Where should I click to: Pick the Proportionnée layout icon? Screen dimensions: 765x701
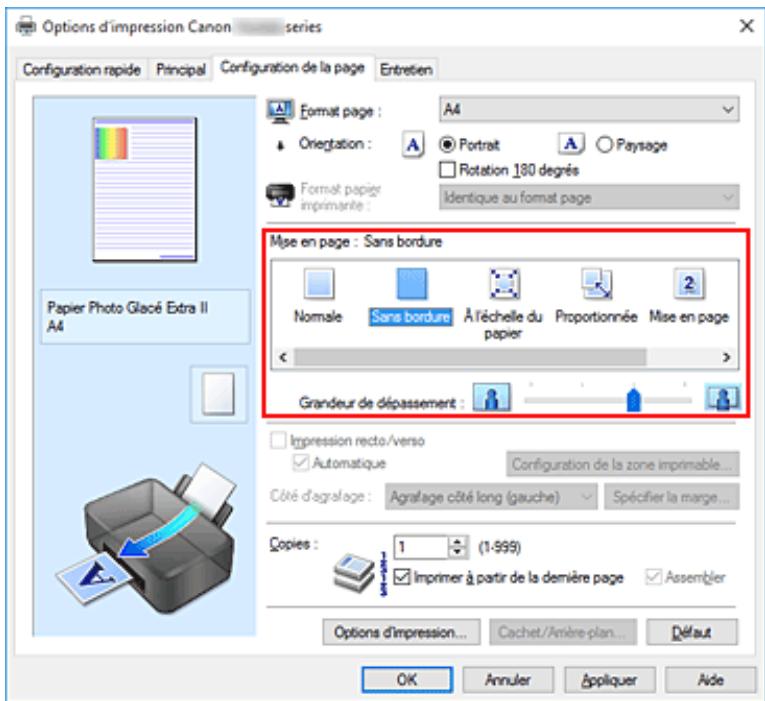(x=596, y=283)
